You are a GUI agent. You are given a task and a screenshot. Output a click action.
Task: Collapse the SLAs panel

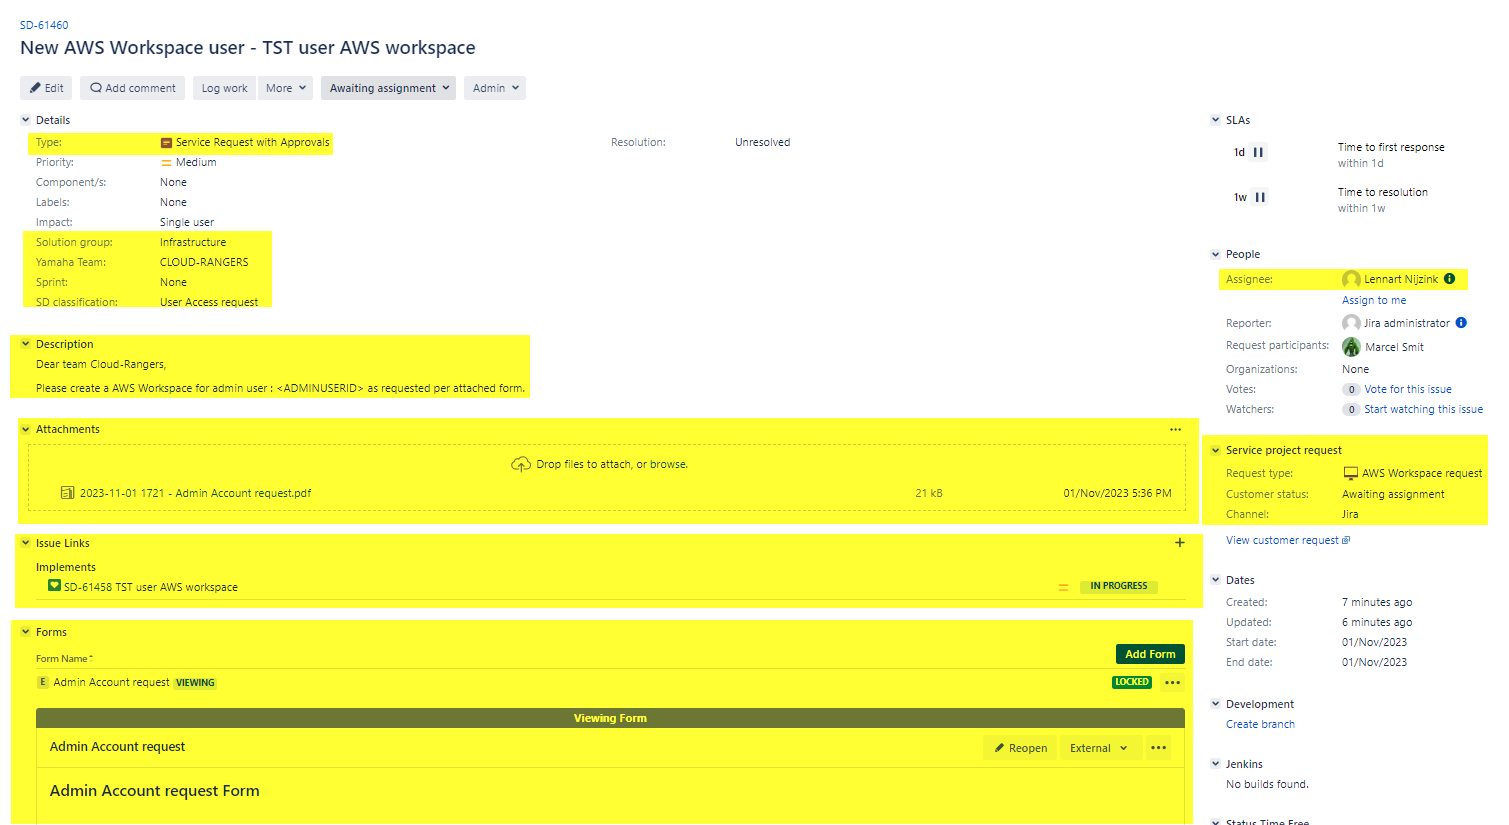click(x=1216, y=120)
